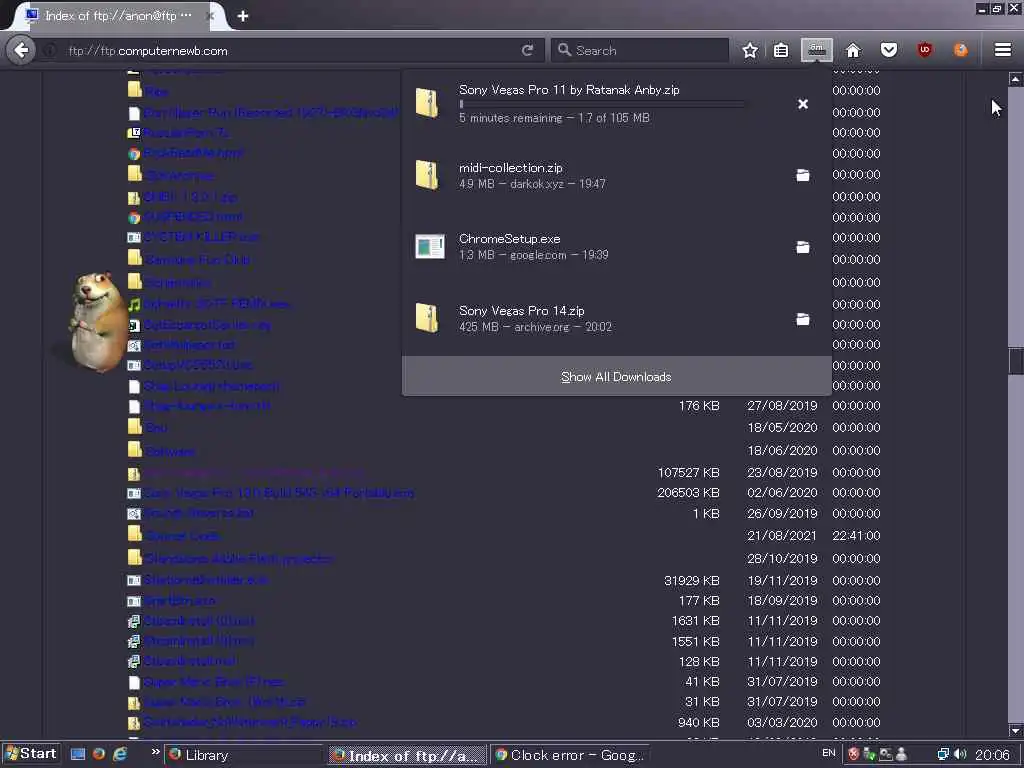Image resolution: width=1024 pixels, height=768 pixels.
Task: Open the Software folder link
Action: pos(170,451)
